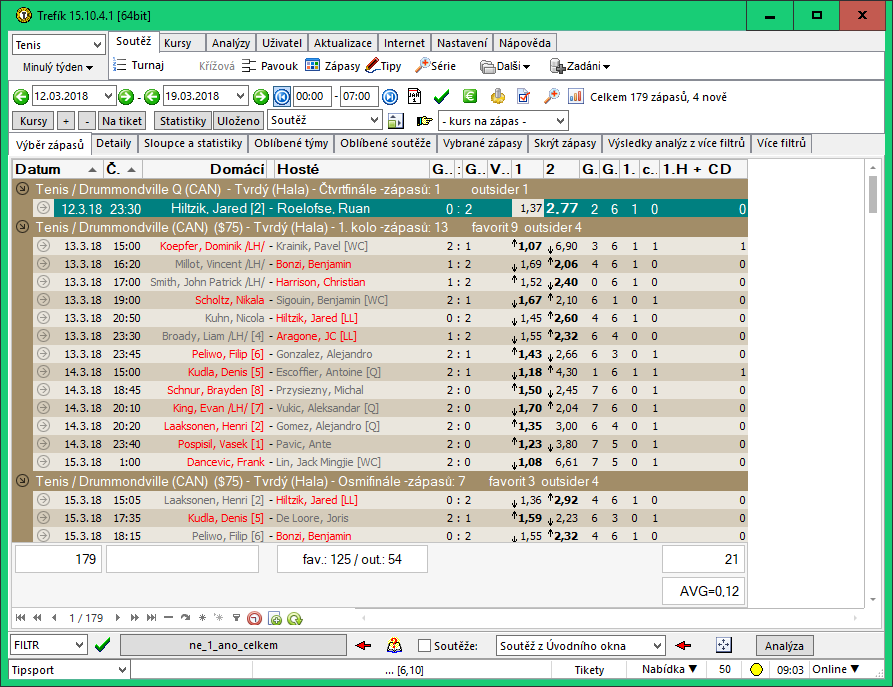Open the Pavouk bracket view
Screen dimensions: 893x687
[x=269, y=66]
